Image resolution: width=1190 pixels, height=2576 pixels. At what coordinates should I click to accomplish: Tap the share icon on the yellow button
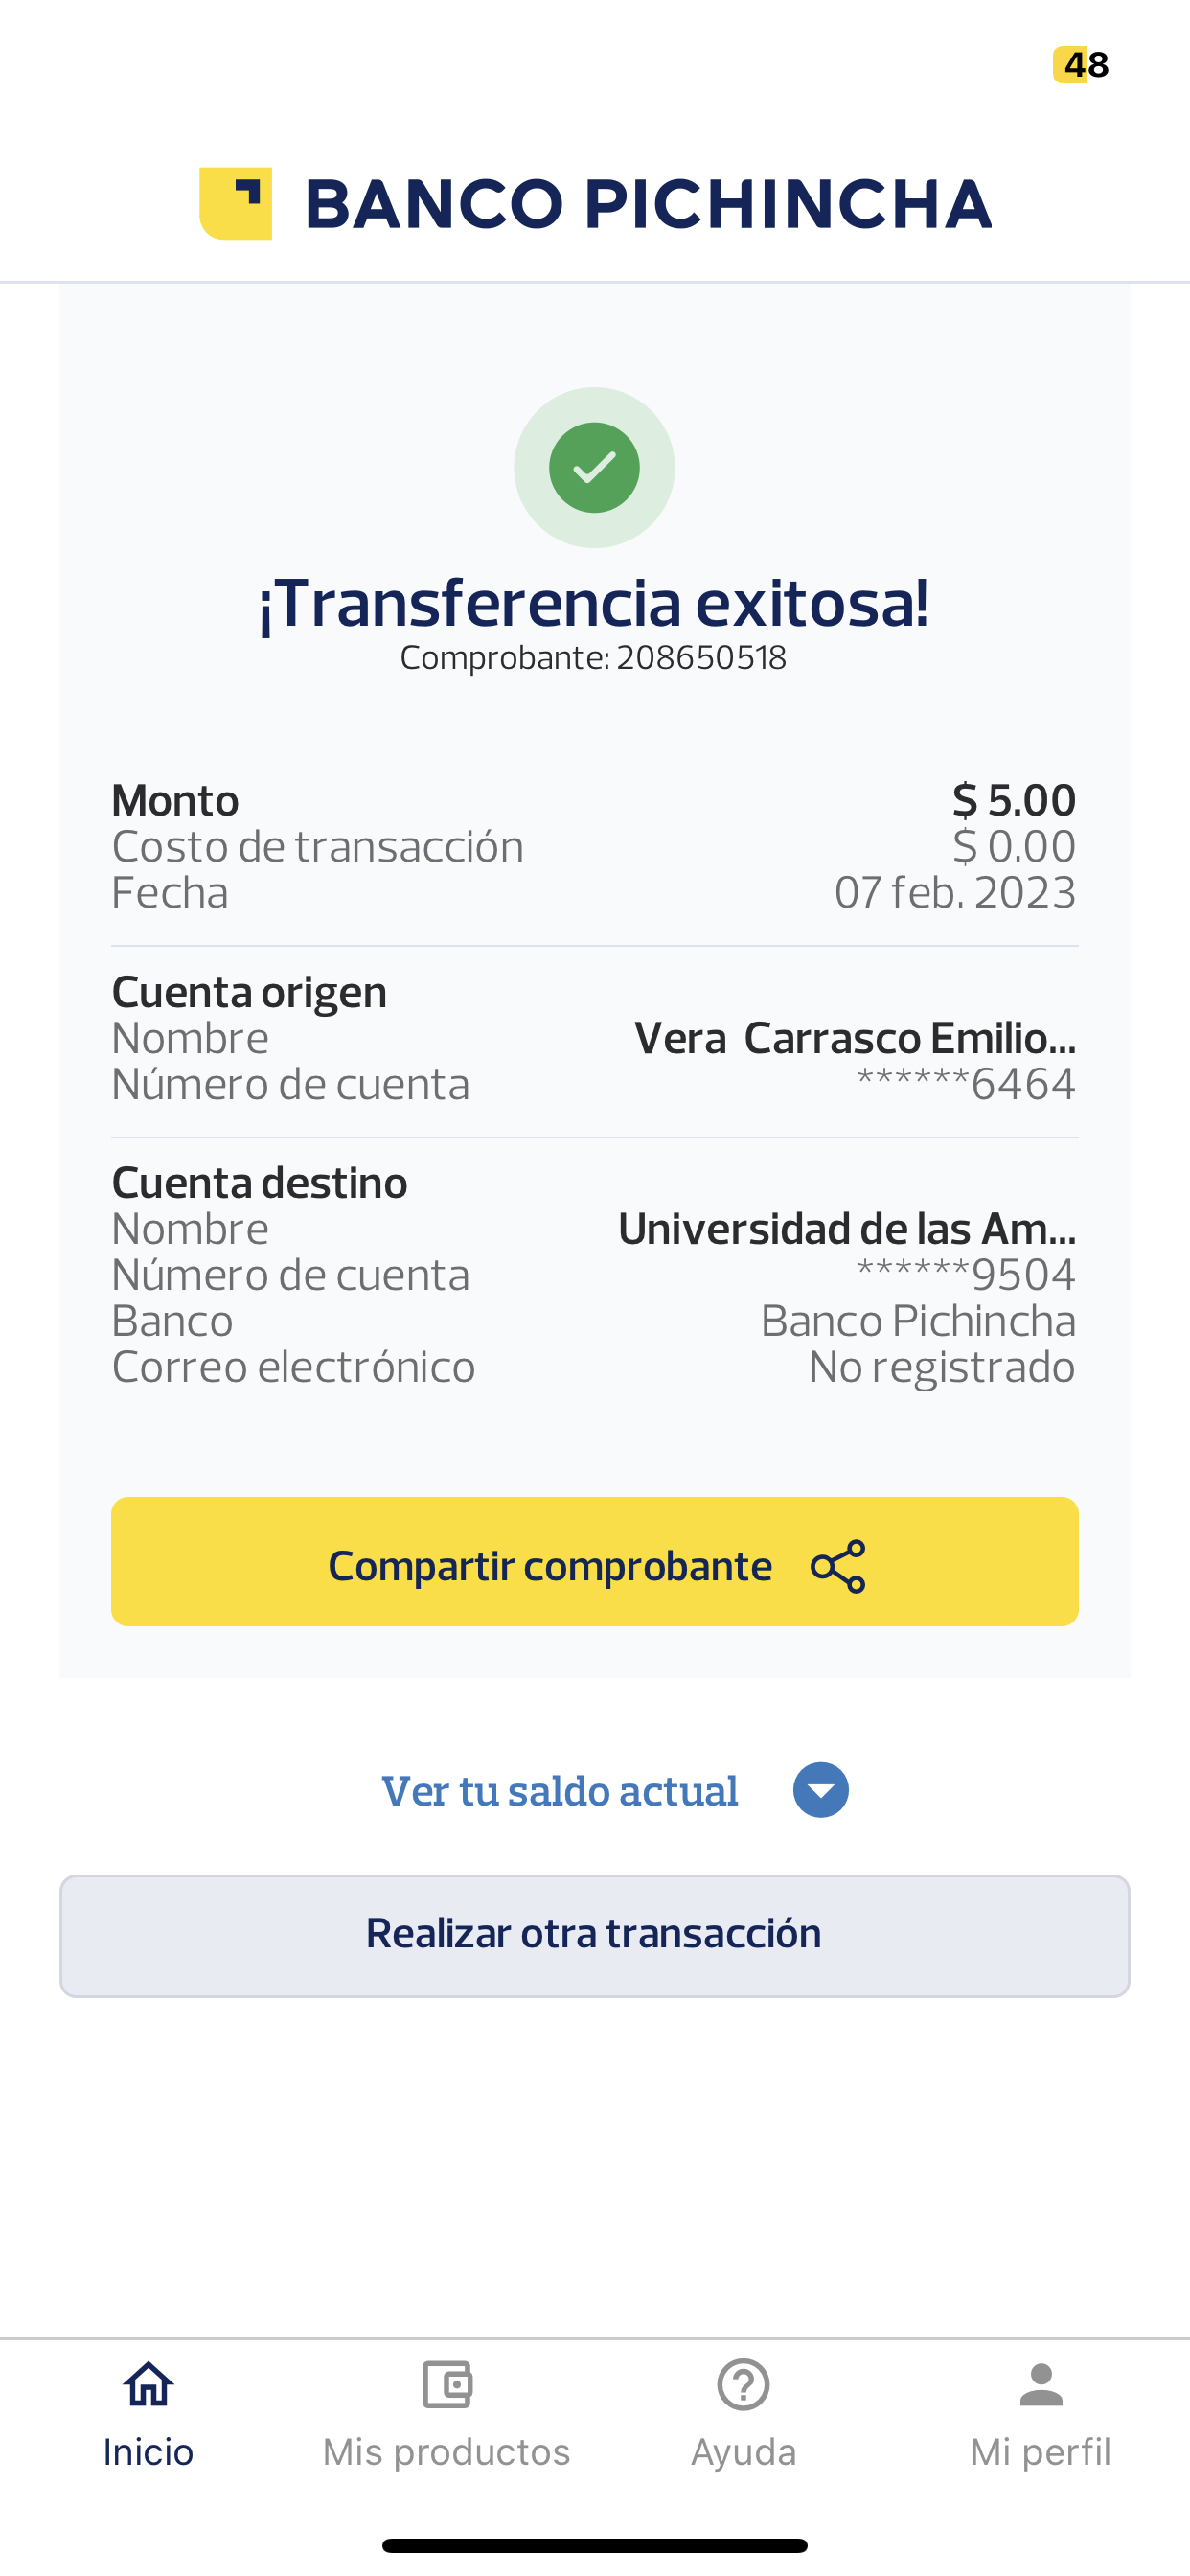(838, 1566)
